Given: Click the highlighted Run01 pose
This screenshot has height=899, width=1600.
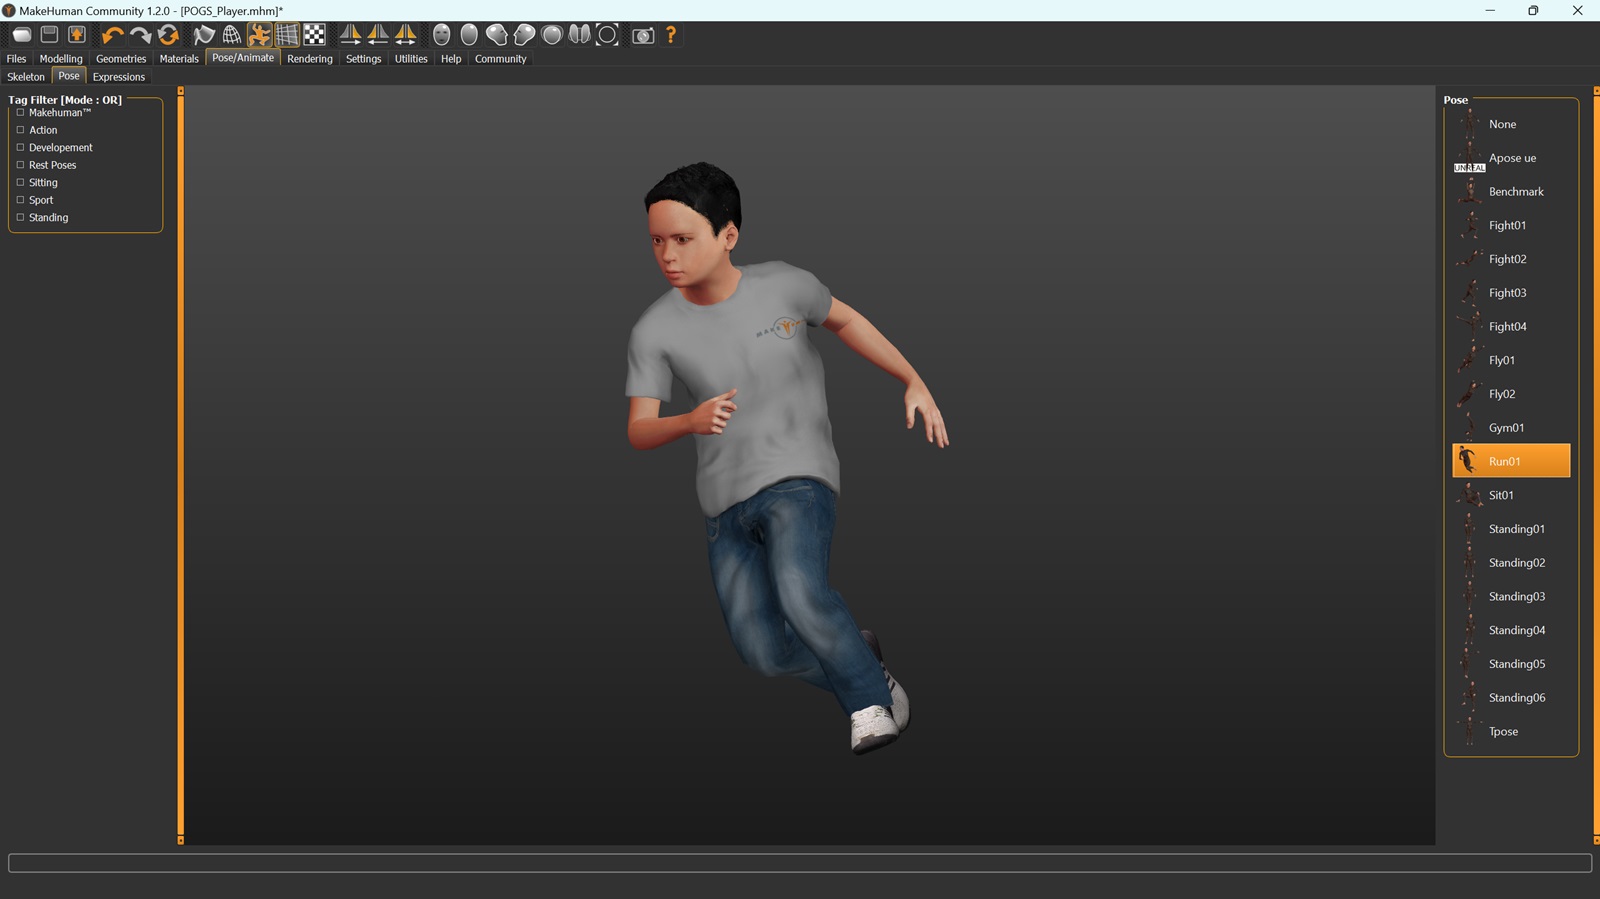Looking at the screenshot, I should click(x=1511, y=461).
